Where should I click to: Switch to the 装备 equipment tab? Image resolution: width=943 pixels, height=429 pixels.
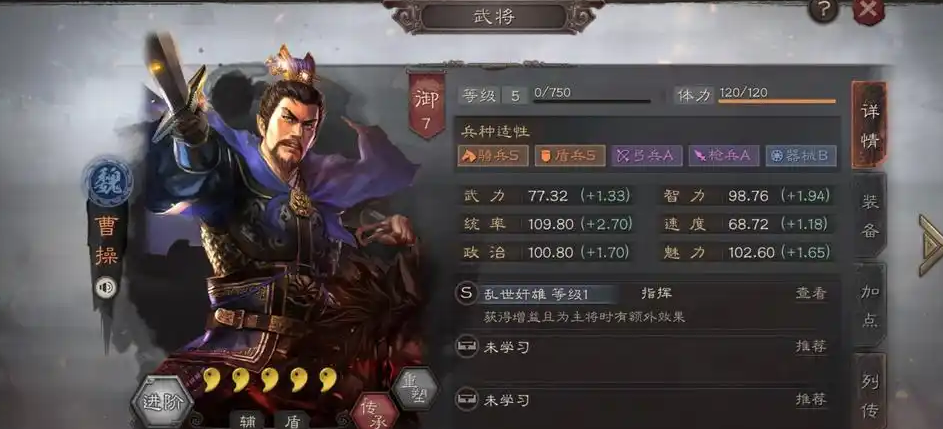tap(870, 216)
